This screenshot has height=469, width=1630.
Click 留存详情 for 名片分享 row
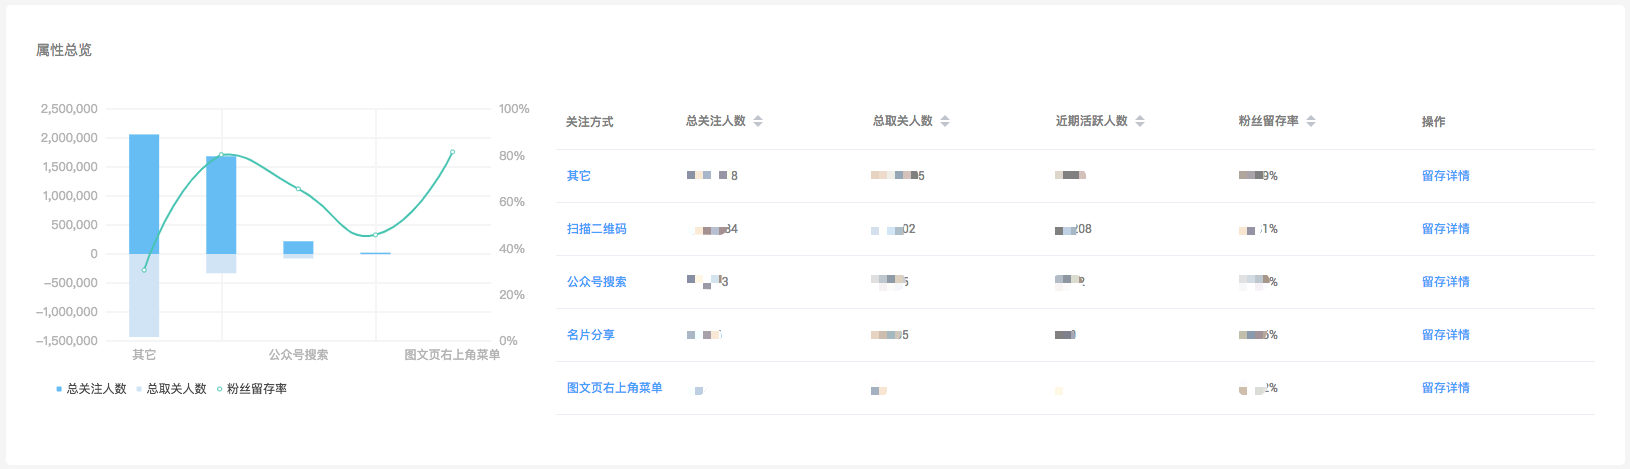(1446, 335)
